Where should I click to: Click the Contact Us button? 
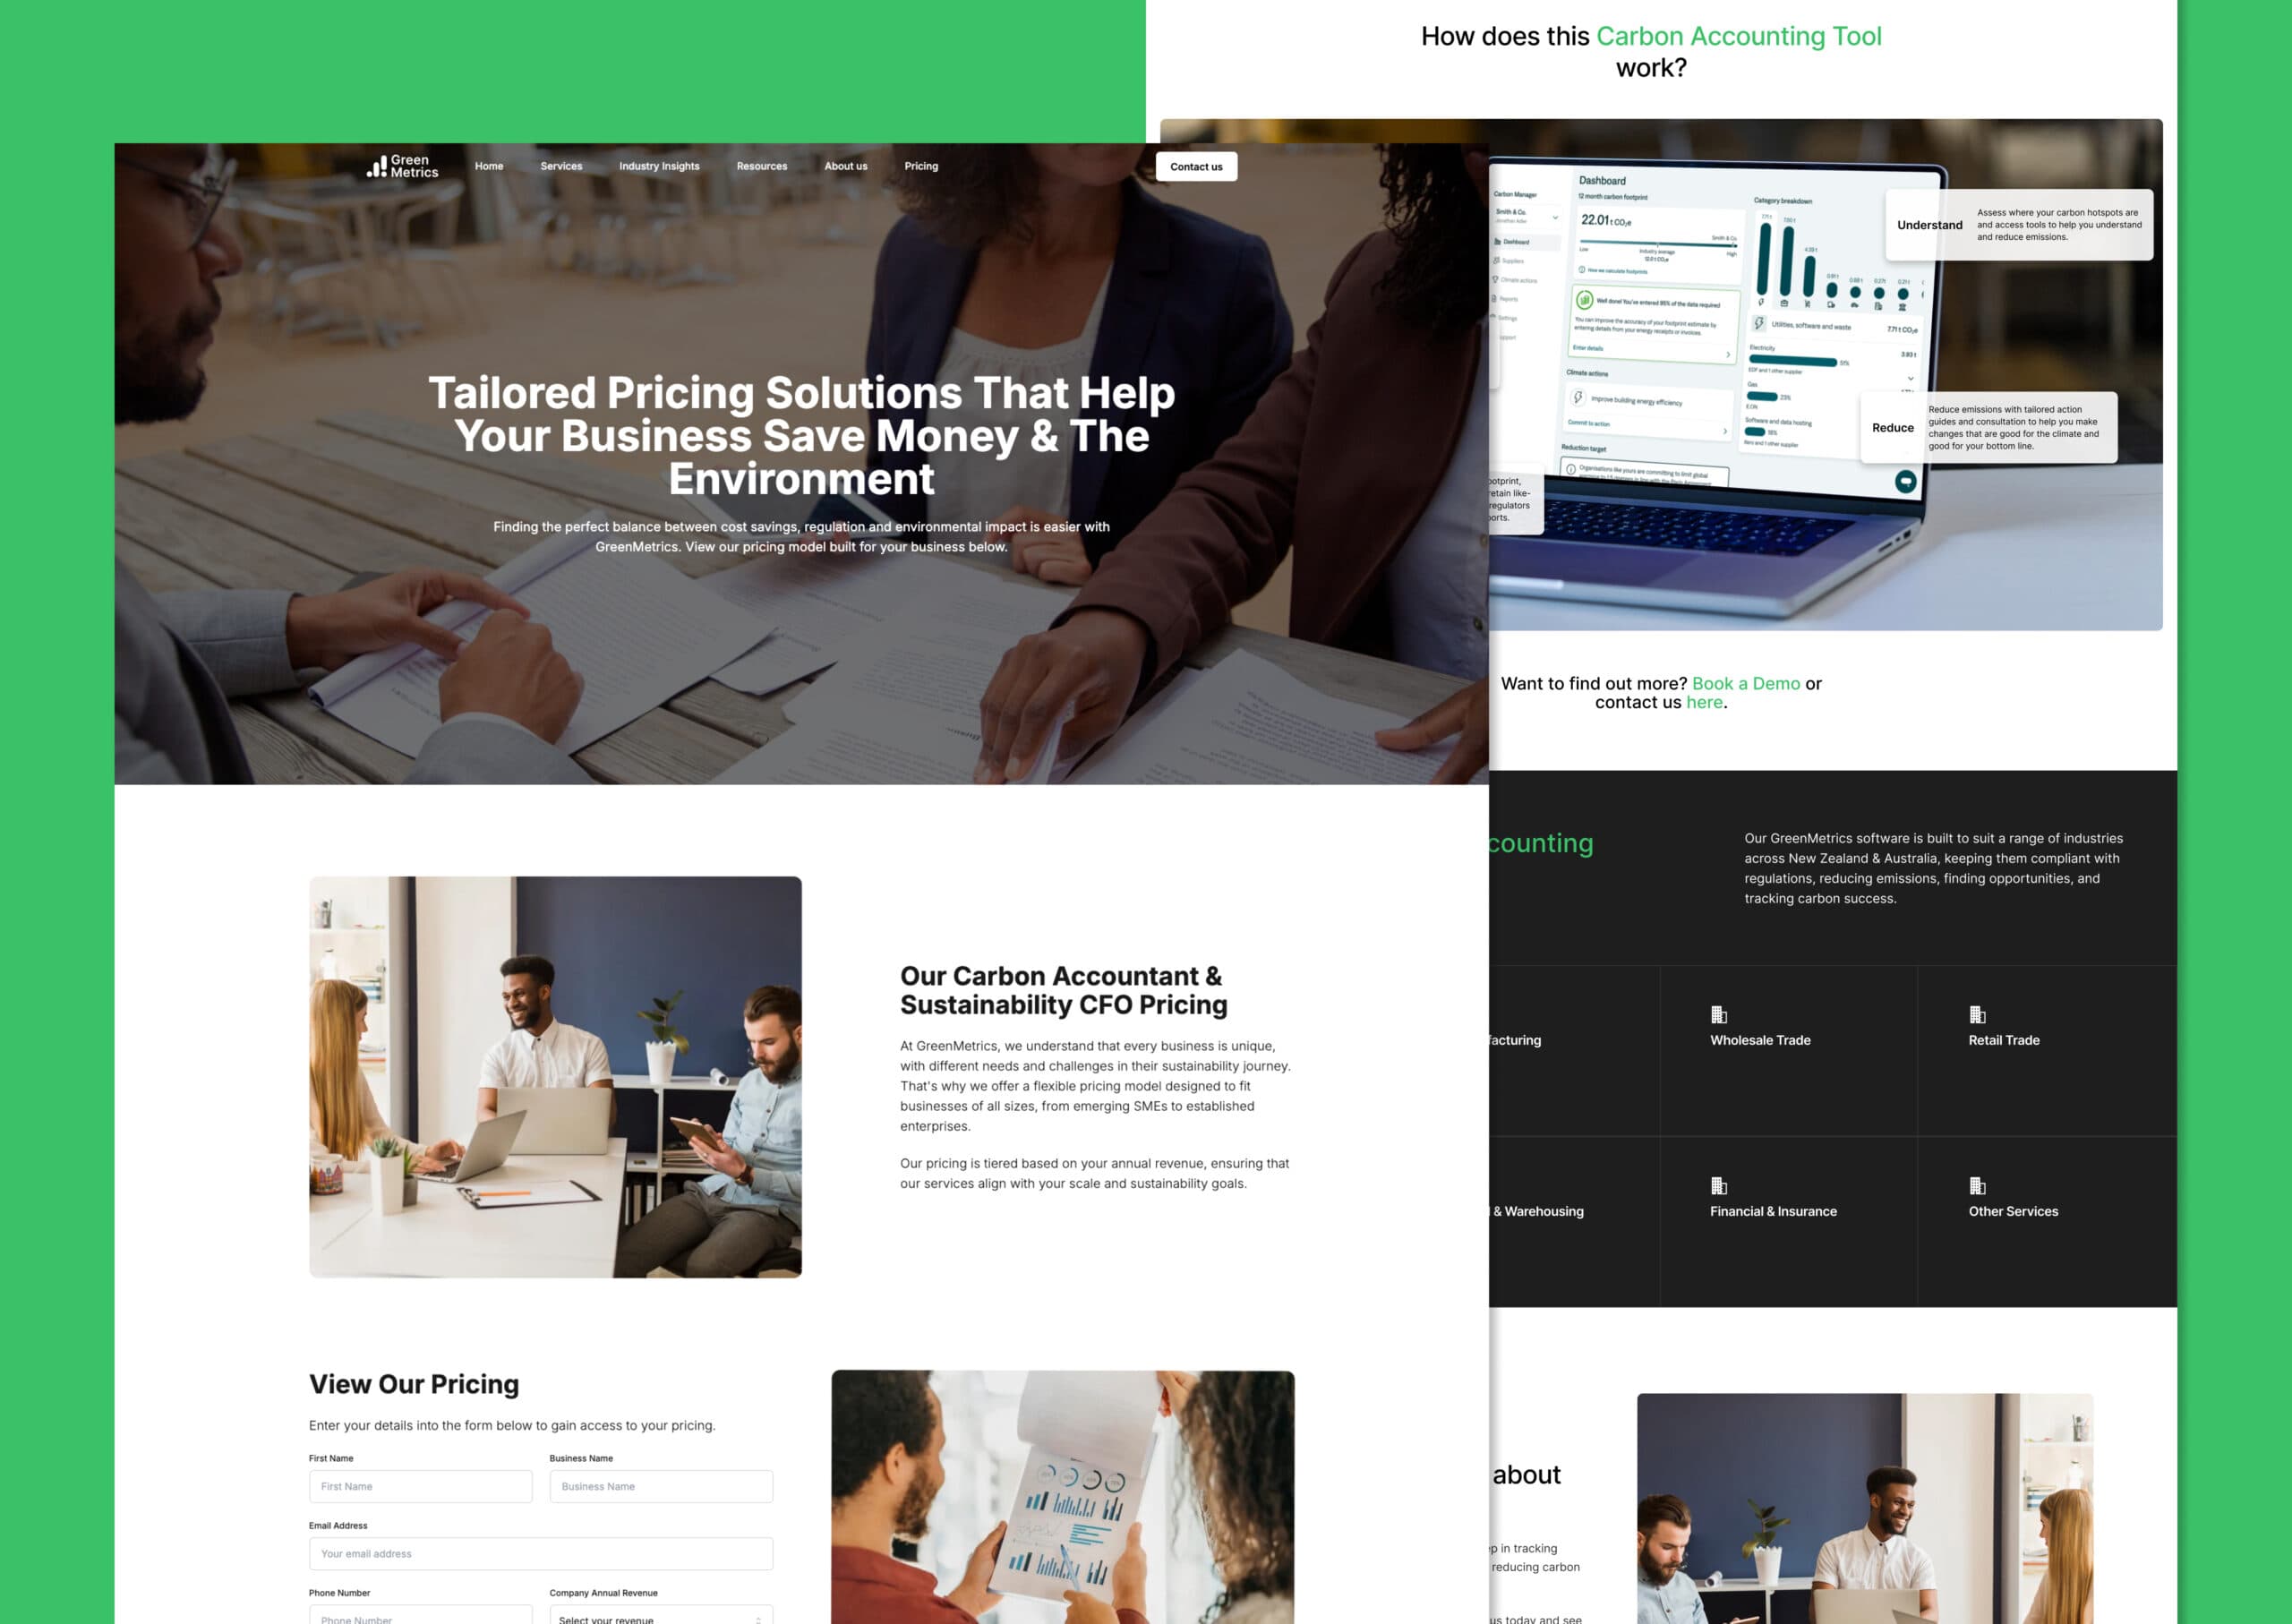pyautogui.click(x=1195, y=167)
